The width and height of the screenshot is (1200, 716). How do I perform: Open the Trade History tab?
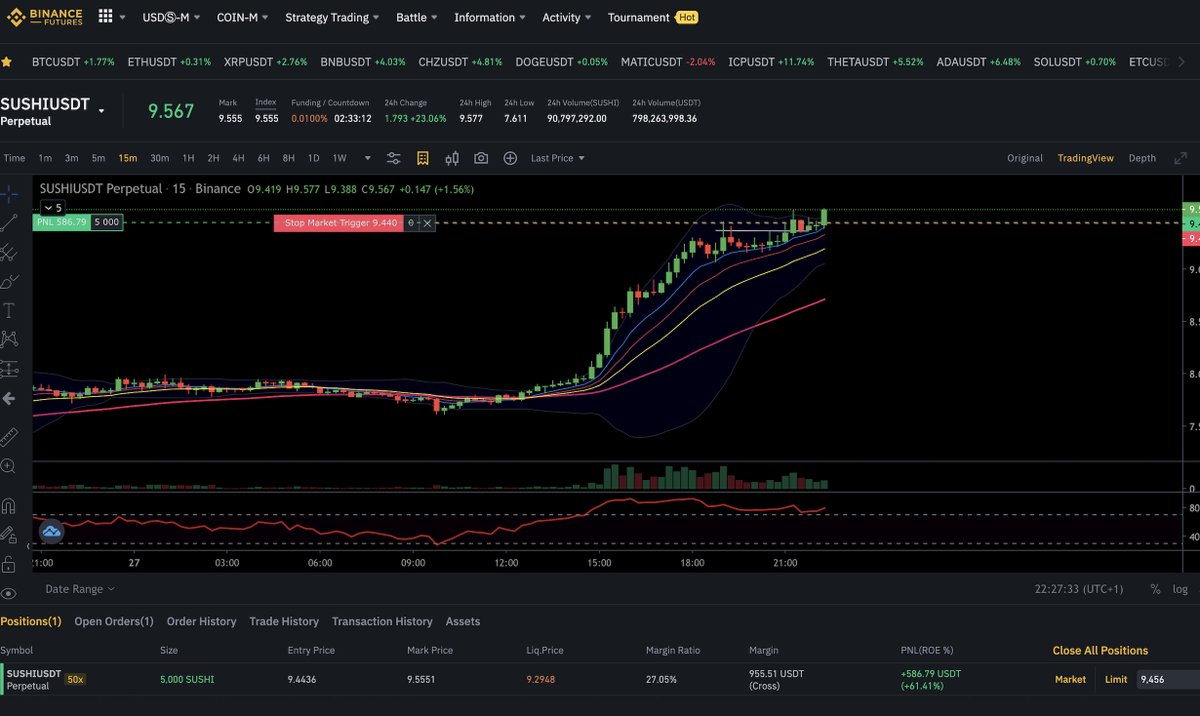coord(284,621)
